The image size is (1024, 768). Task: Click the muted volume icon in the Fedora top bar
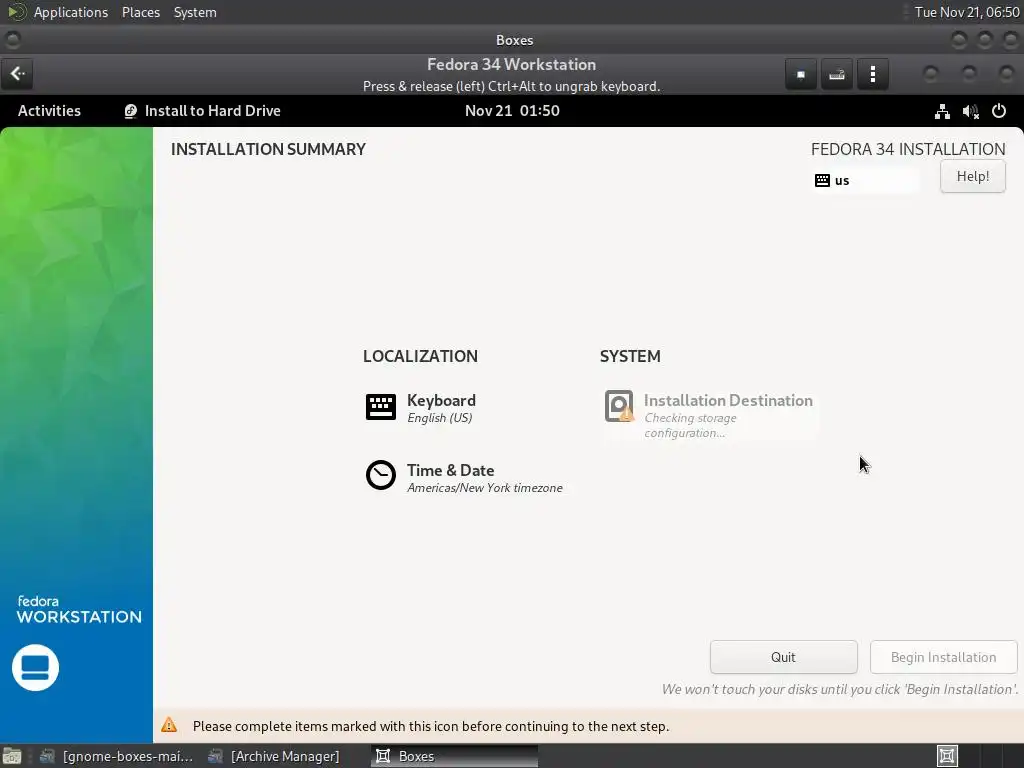click(x=970, y=112)
